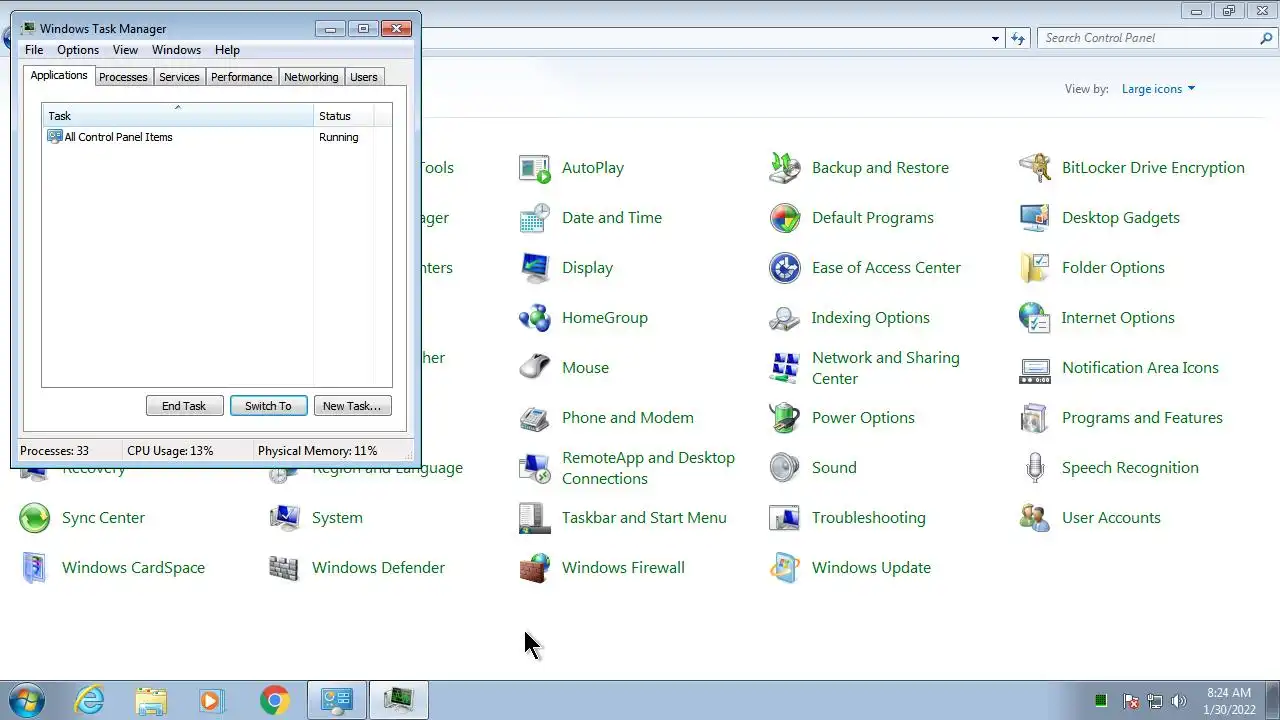The image size is (1280, 720).
Task: Click the Default Programs icon
Action: 784,218
